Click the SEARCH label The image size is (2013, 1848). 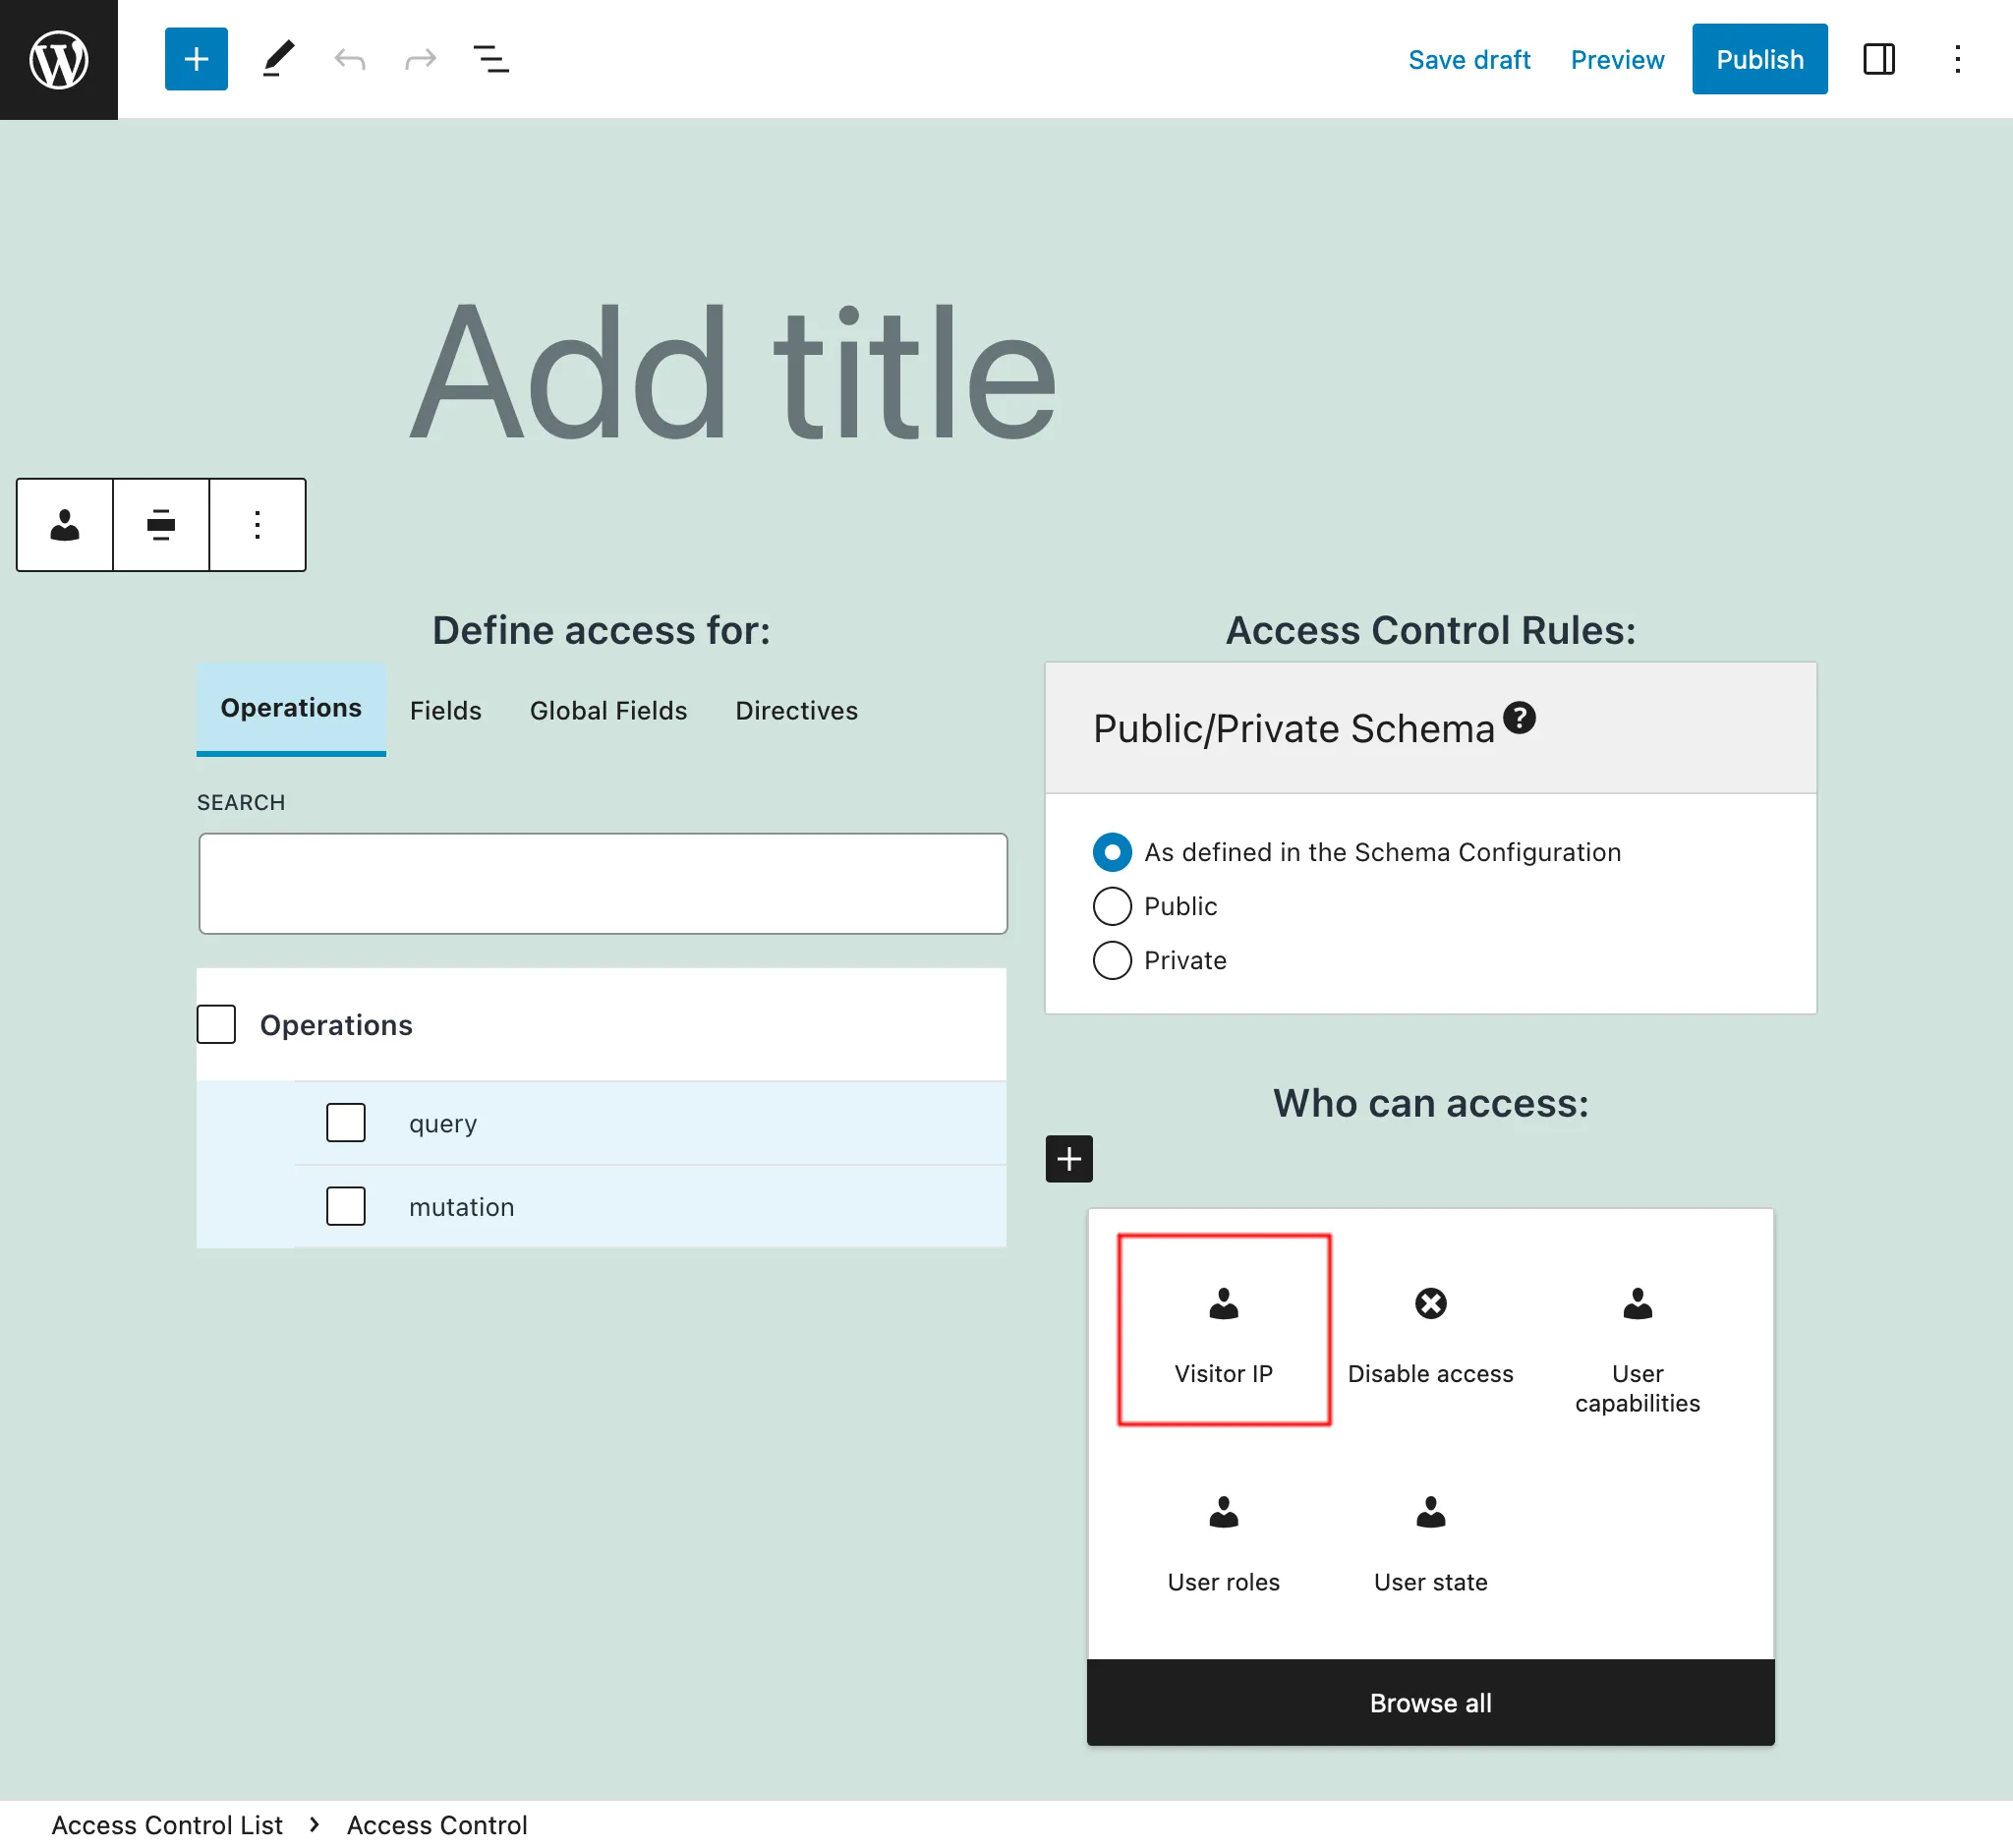pos(241,803)
